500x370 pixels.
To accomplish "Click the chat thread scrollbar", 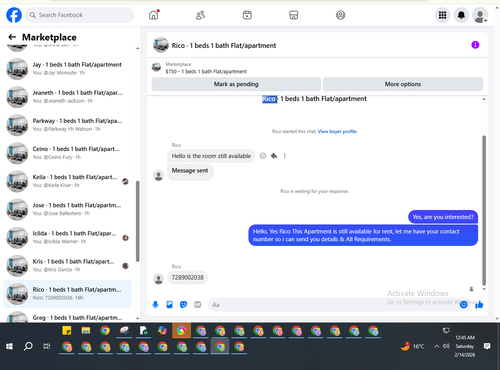I will coord(484,210).
